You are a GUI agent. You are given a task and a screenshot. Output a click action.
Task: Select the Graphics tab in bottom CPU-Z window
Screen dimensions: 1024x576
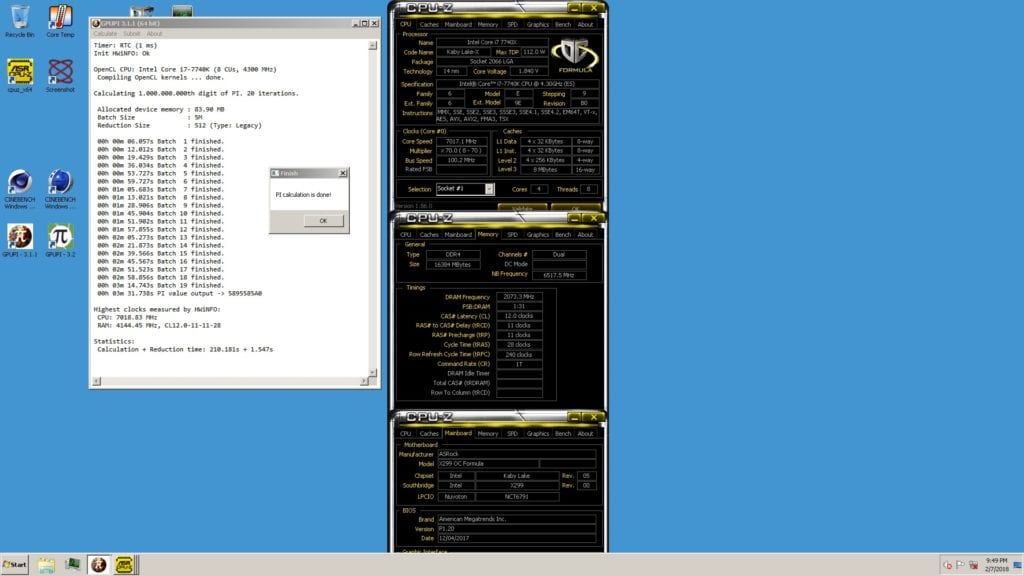(x=537, y=434)
